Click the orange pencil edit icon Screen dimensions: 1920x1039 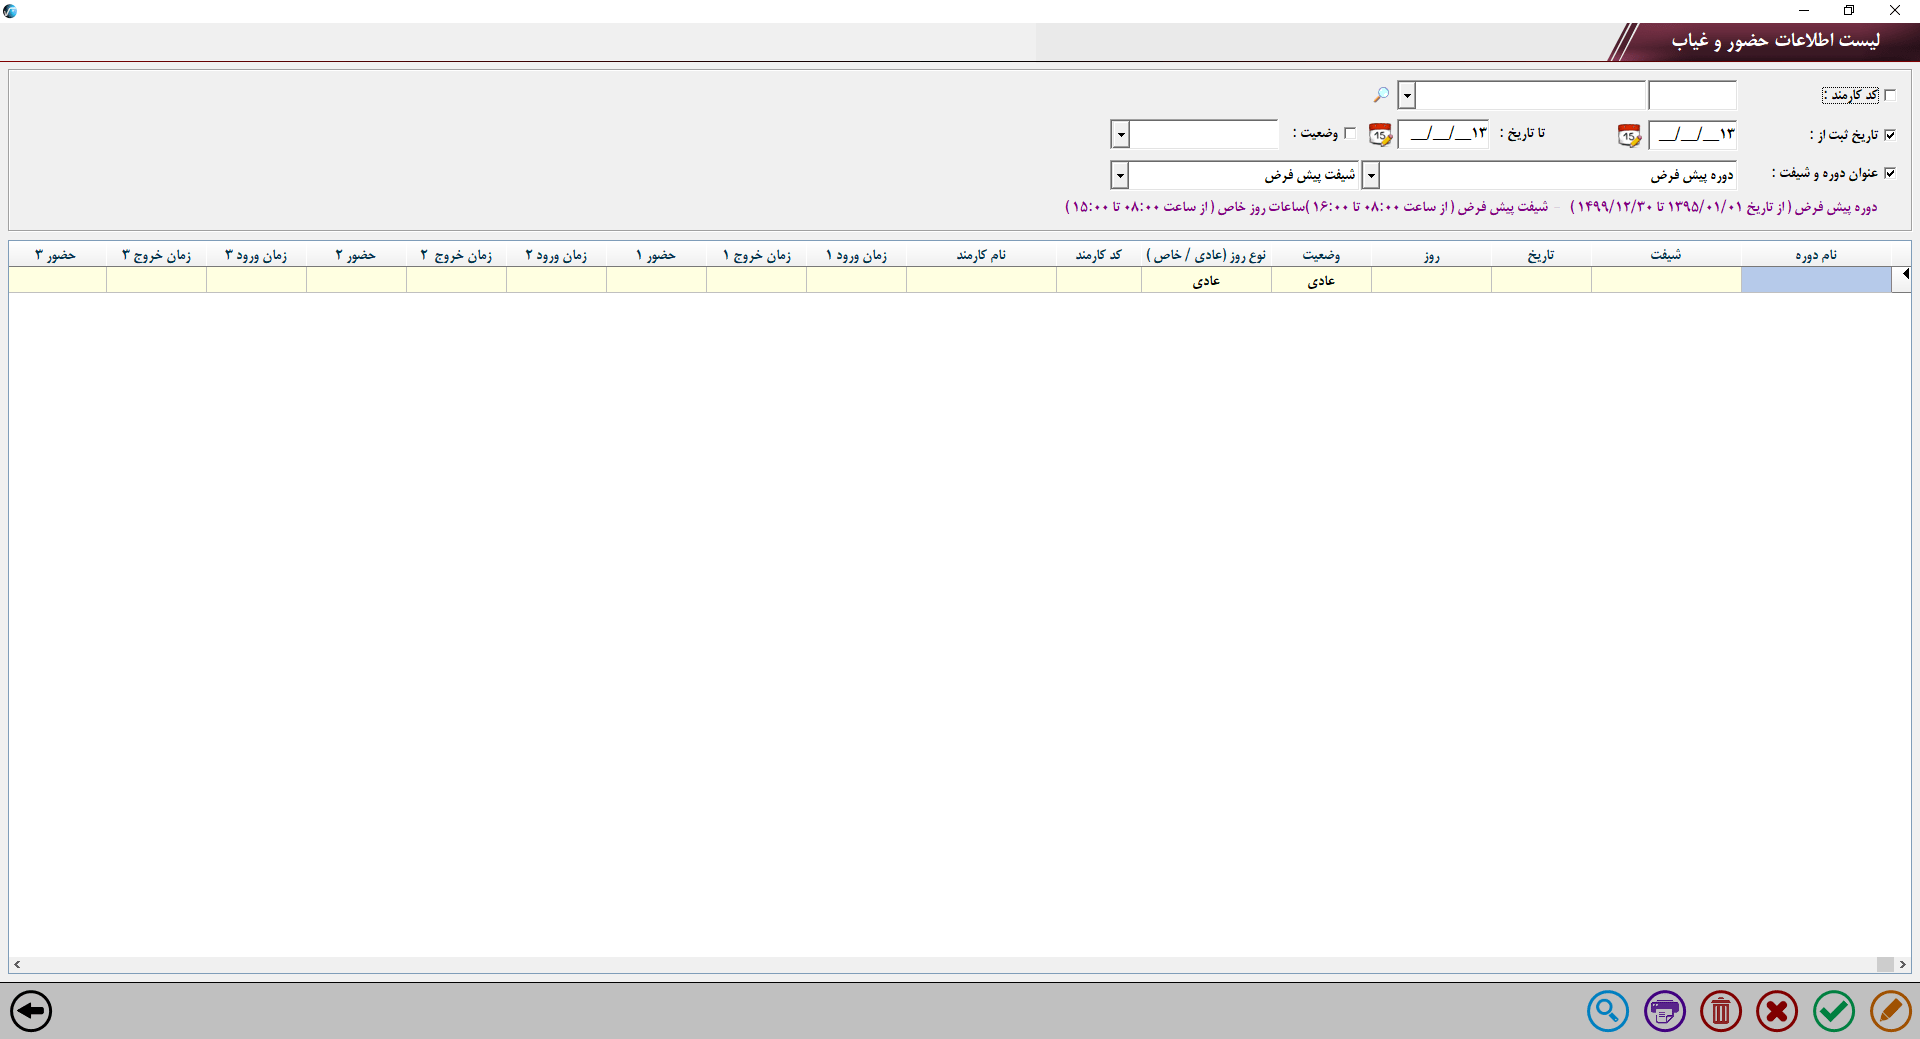[x=1890, y=1011]
